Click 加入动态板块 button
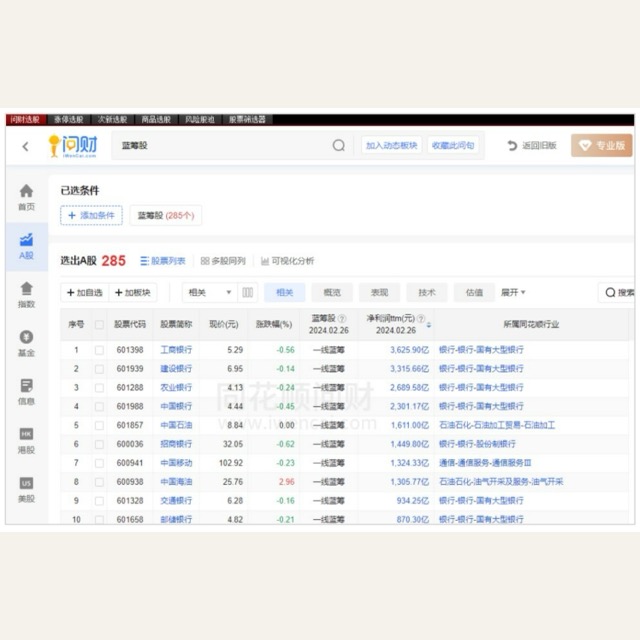The width and height of the screenshot is (640, 640). pos(391,145)
